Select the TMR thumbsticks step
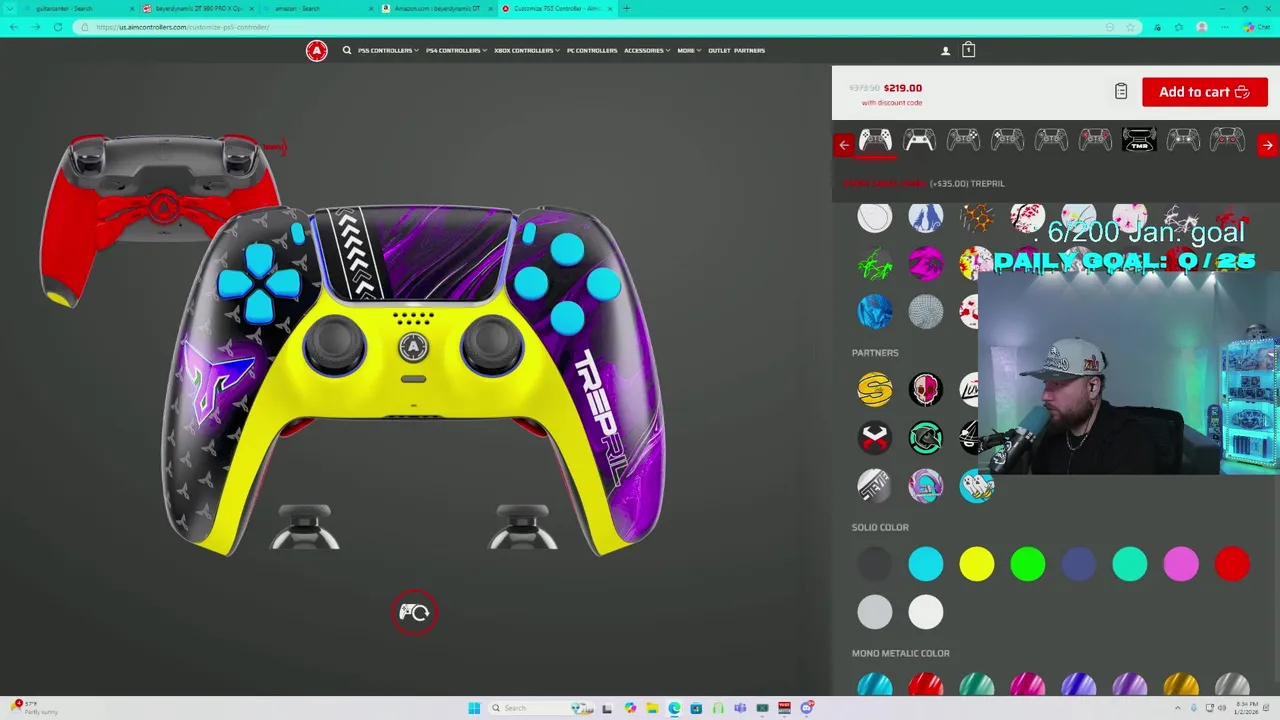 point(1139,141)
